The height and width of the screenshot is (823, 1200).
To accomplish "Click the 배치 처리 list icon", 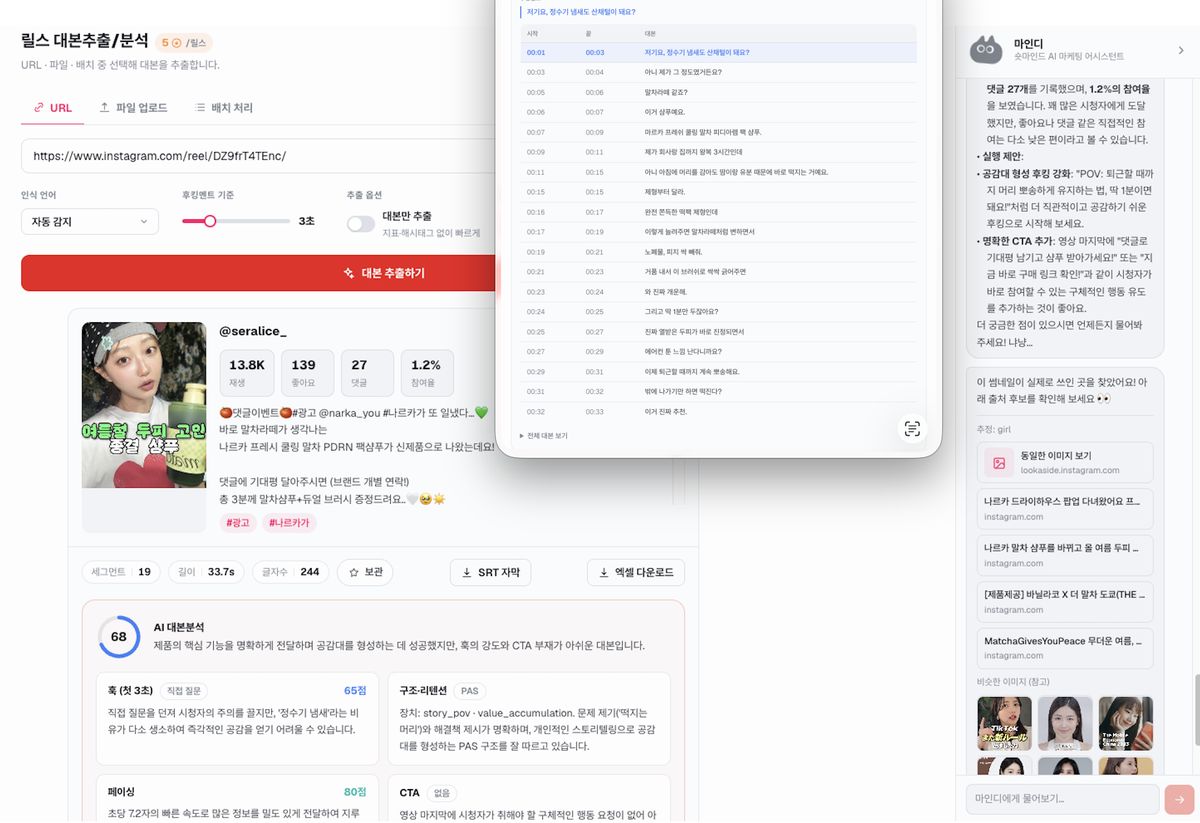I will click(x=200, y=108).
